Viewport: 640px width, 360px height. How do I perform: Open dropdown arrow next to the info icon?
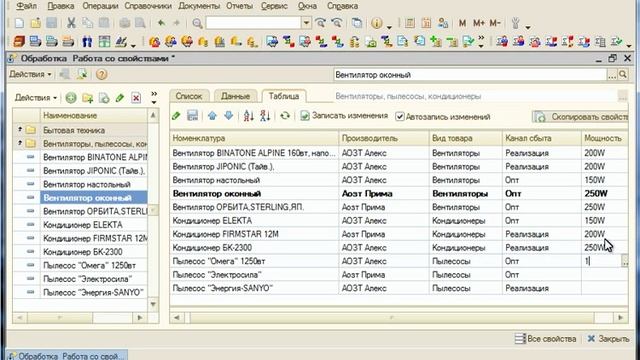(389, 27)
